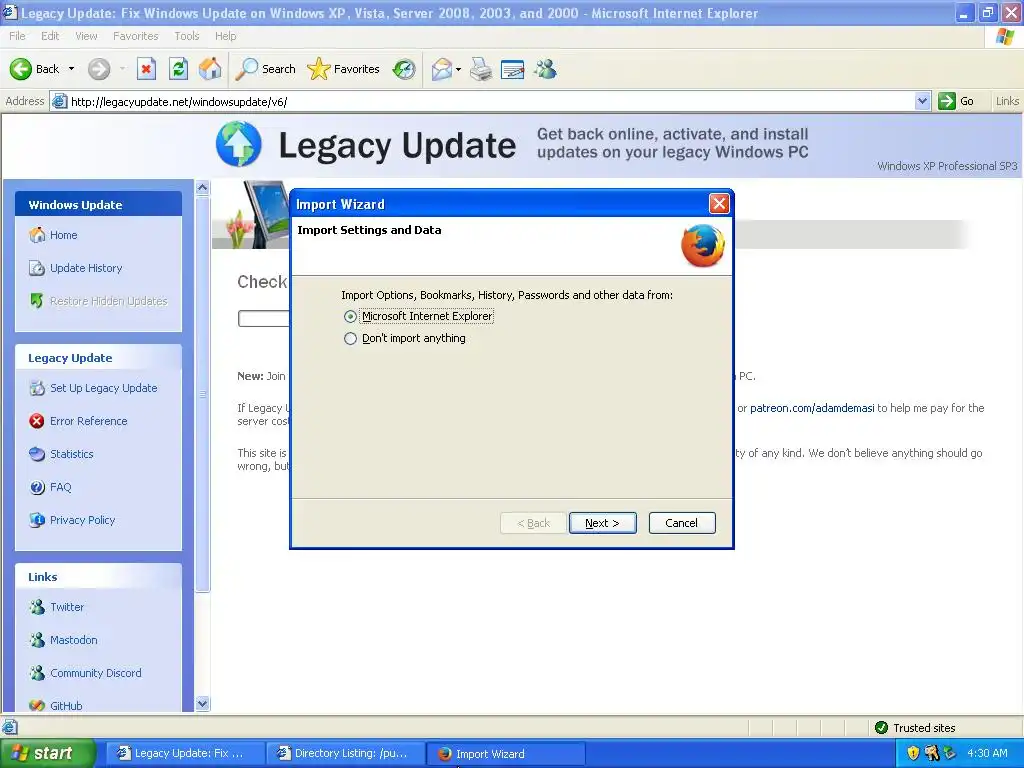Select Microsoft Internet Explorer radio option

coord(351,316)
